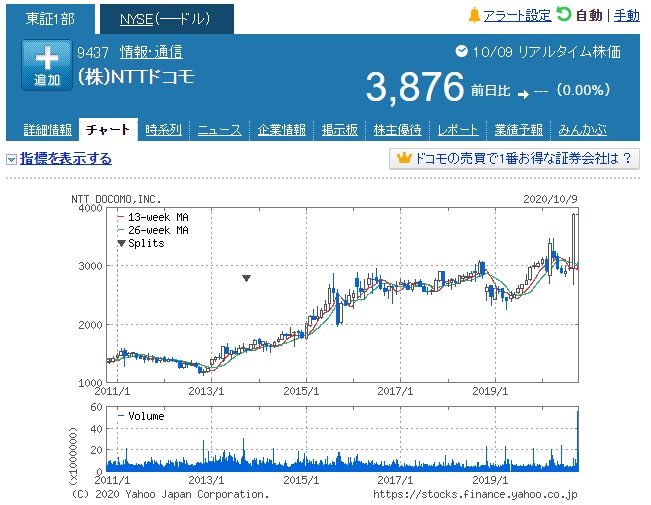Click the alert bell icon
The image size is (651, 505).
474,16
